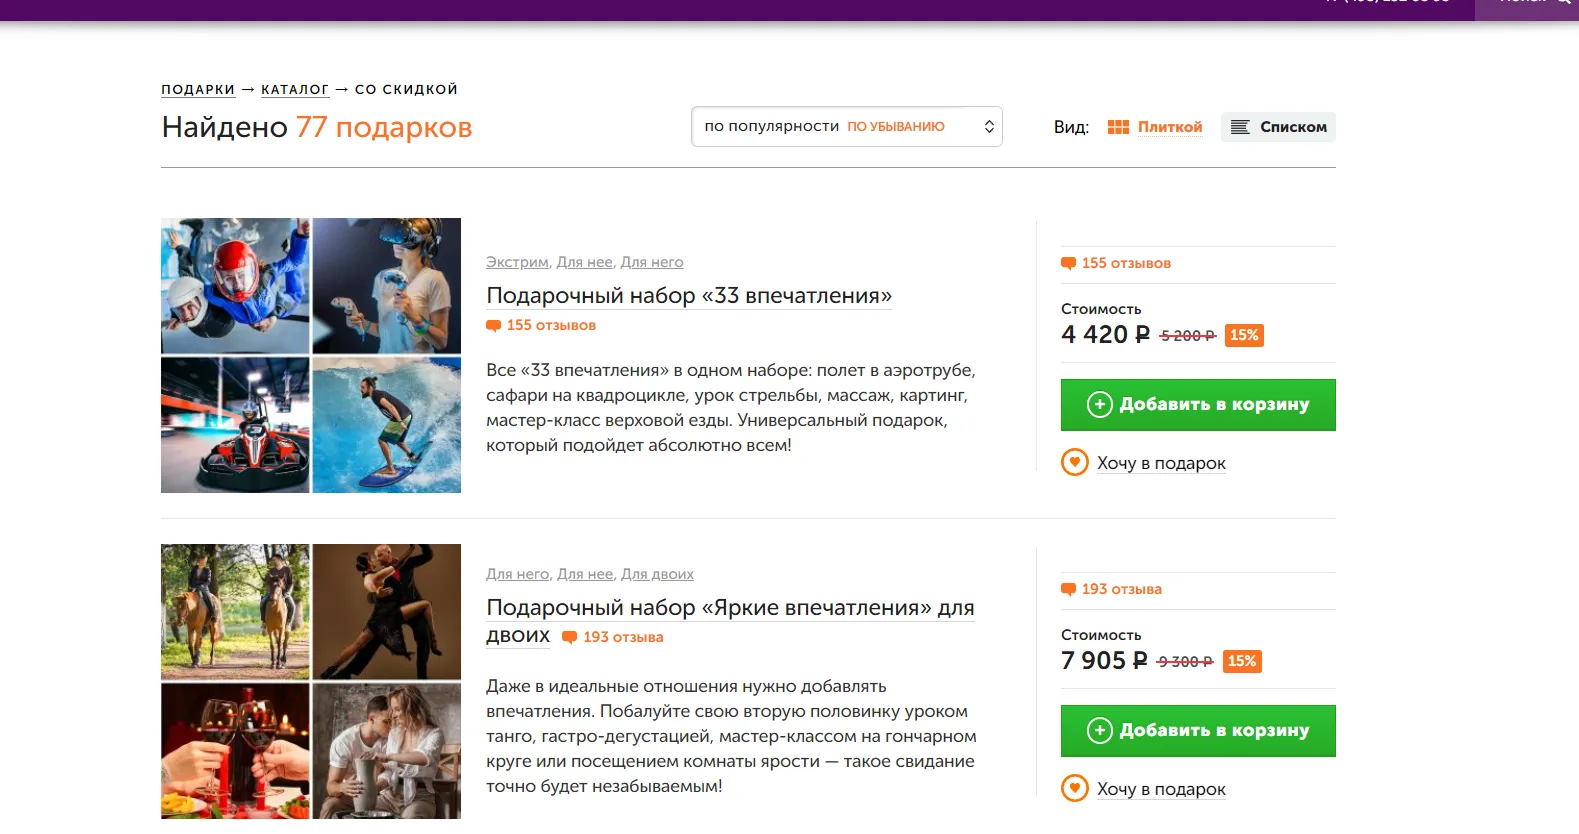This screenshot has width=1579, height=834.
Task: Click heart icon beside first Хочу в подарок
Action: [1075, 462]
